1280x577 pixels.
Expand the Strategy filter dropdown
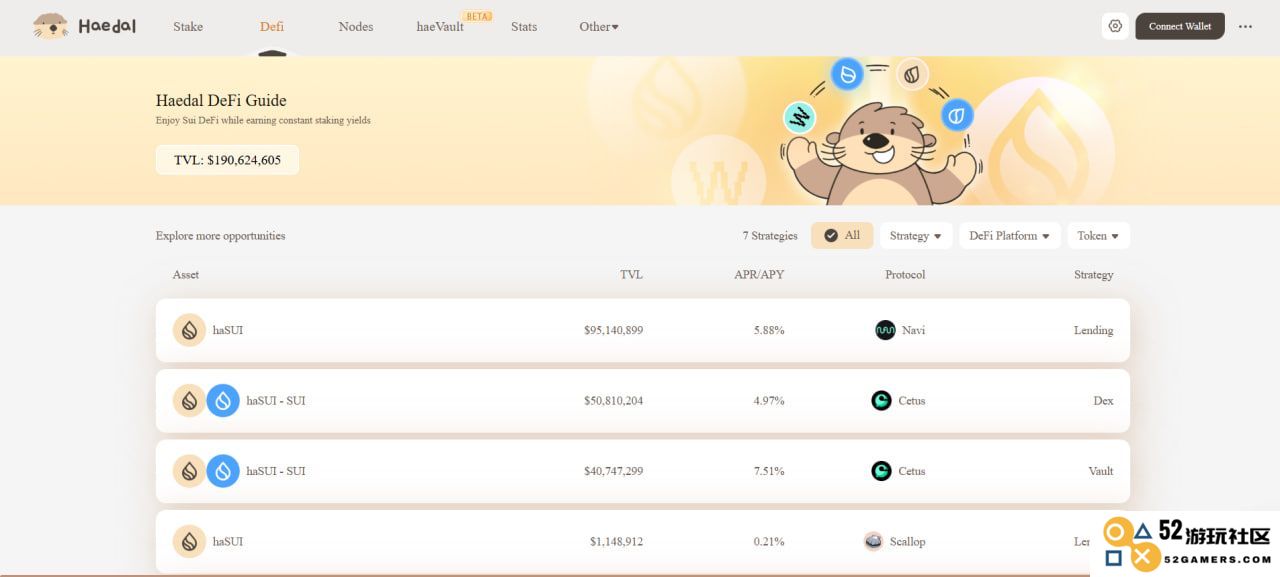[916, 236]
